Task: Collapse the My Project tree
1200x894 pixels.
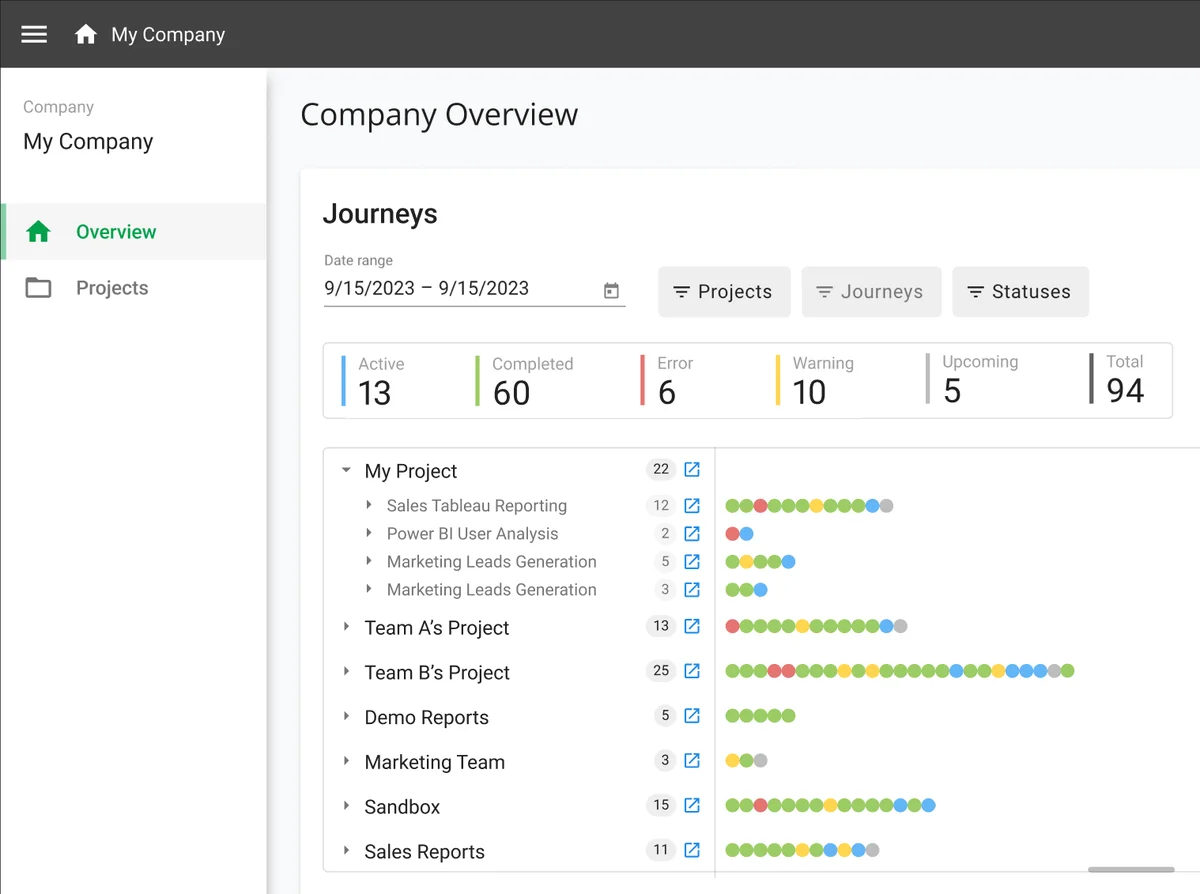Action: (x=346, y=470)
